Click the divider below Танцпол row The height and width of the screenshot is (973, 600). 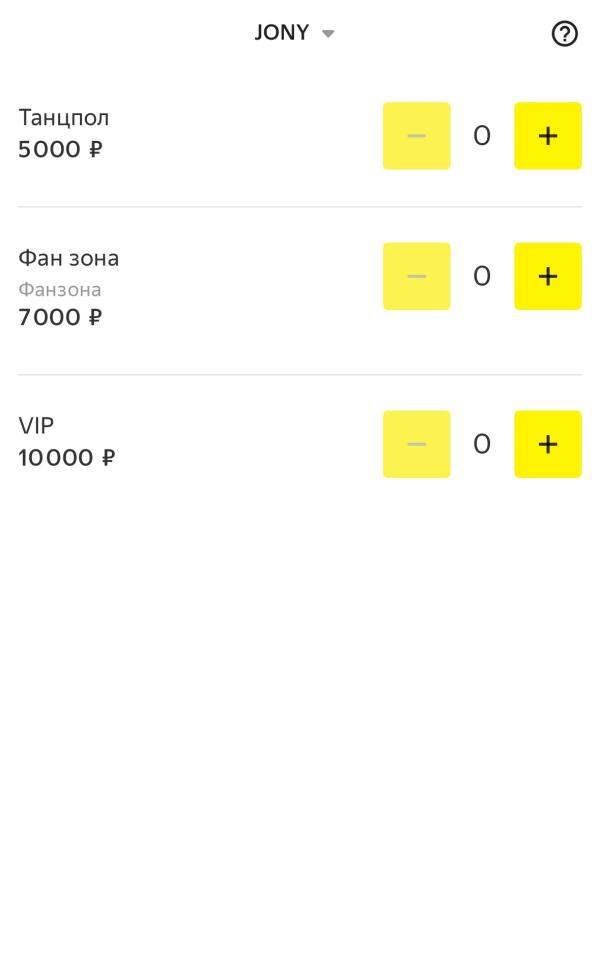coord(300,207)
